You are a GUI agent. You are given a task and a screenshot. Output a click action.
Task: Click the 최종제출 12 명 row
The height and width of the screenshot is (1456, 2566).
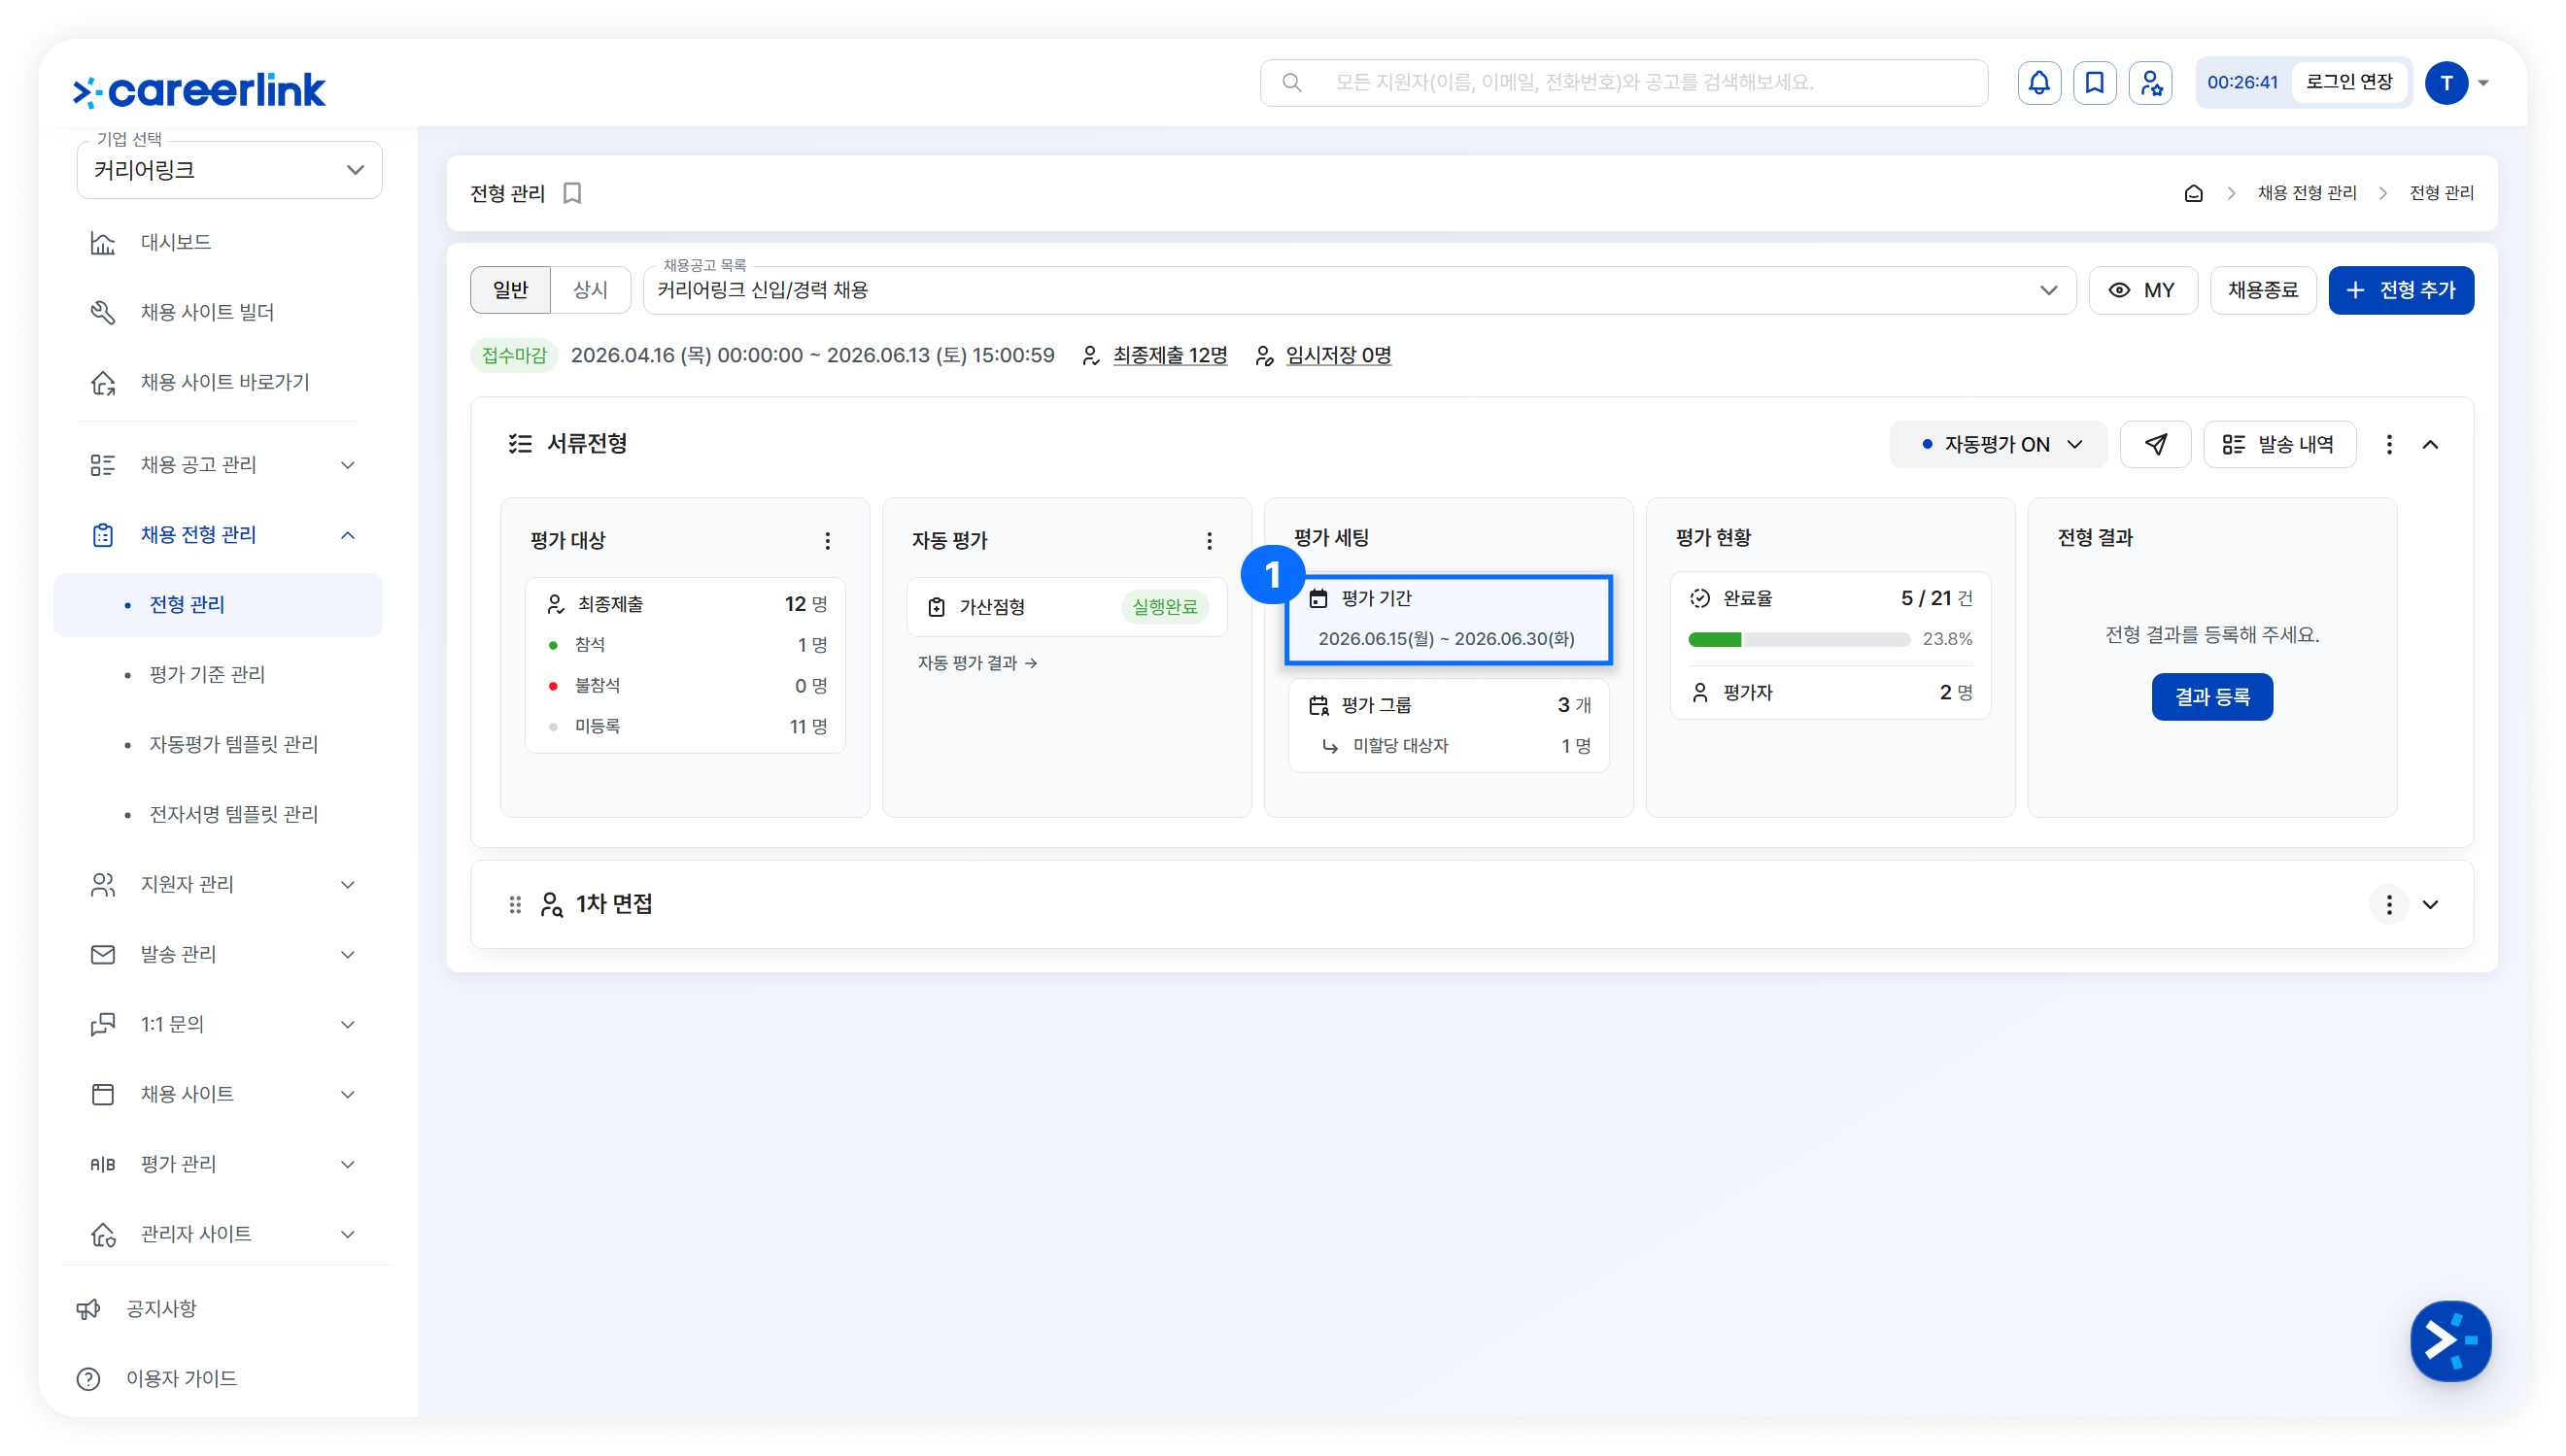click(x=685, y=604)
